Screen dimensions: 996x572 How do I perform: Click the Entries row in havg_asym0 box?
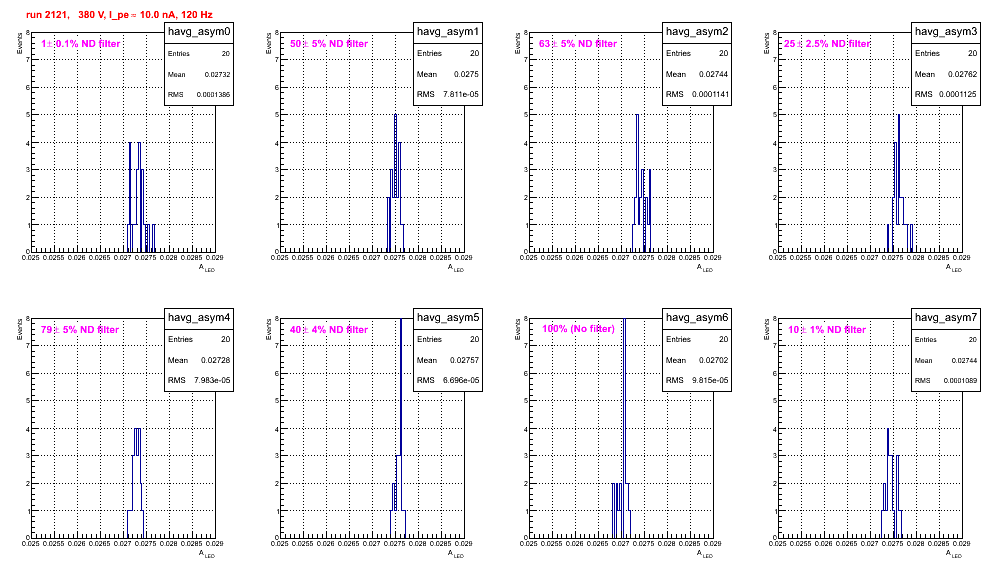(x=199, y=54)
